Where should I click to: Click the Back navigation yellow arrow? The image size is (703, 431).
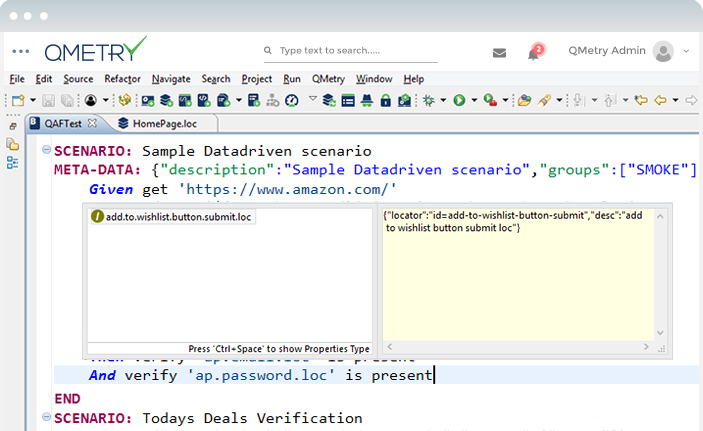point(660,100)
